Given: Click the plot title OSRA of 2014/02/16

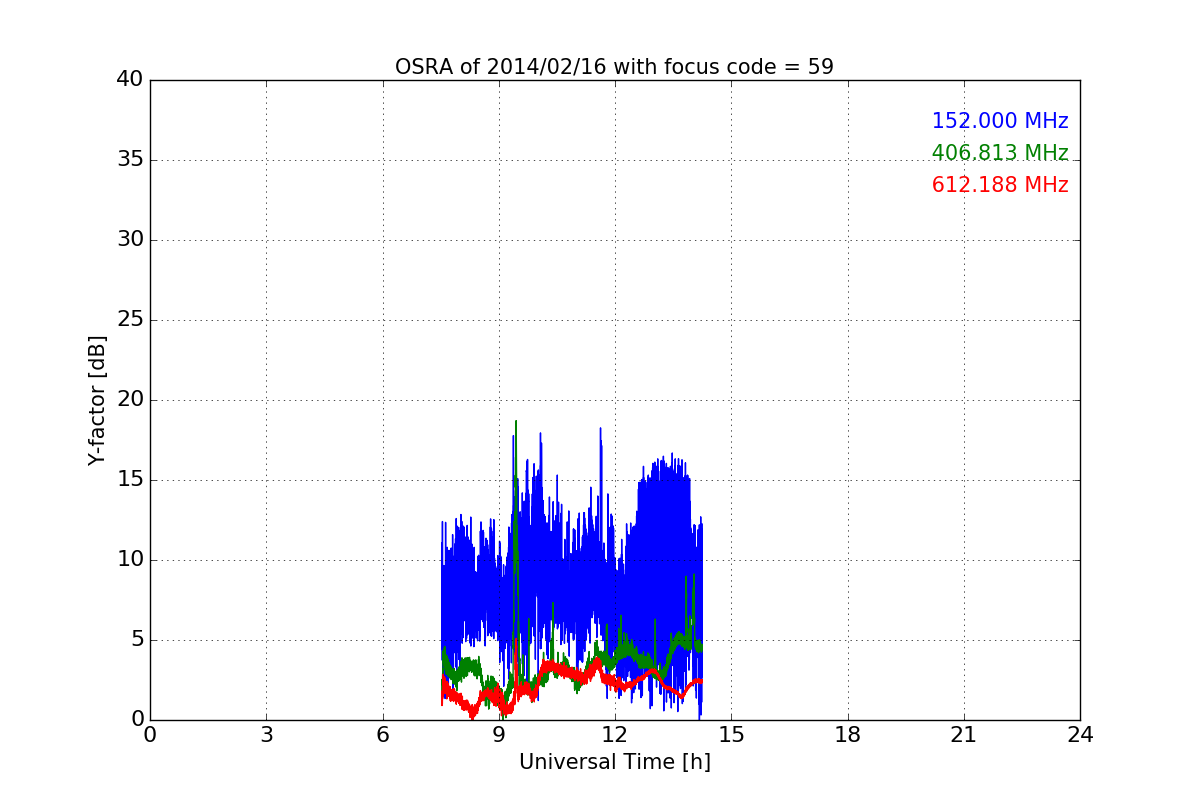Looking at the screenshot, I should pyautogui.click(x=614, y=67).
